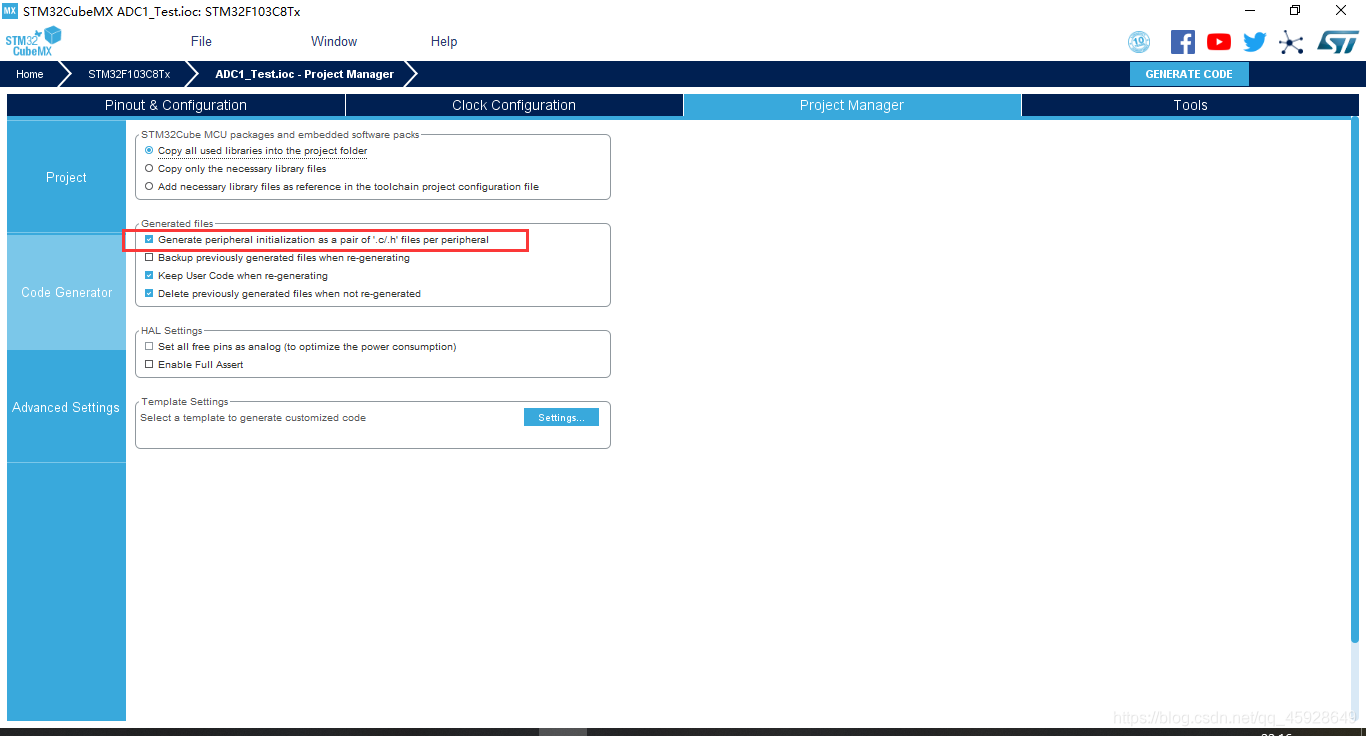Select Copy all used libraries radio button
The width and height of the screenshot is (1366, 736).
point(149,151)
